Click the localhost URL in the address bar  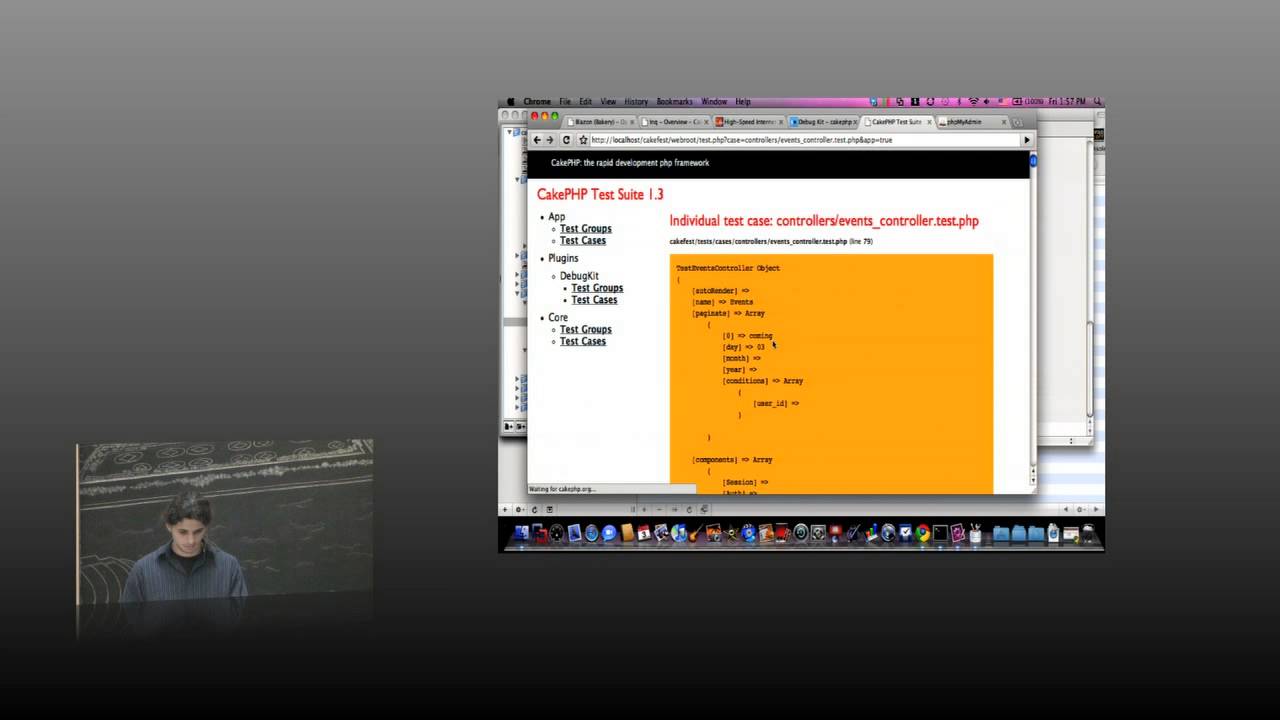[742, 140]
